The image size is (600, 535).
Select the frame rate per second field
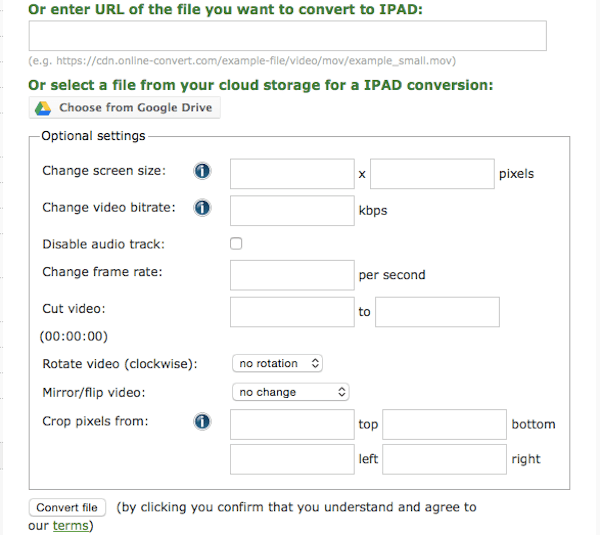pos(292,275)
